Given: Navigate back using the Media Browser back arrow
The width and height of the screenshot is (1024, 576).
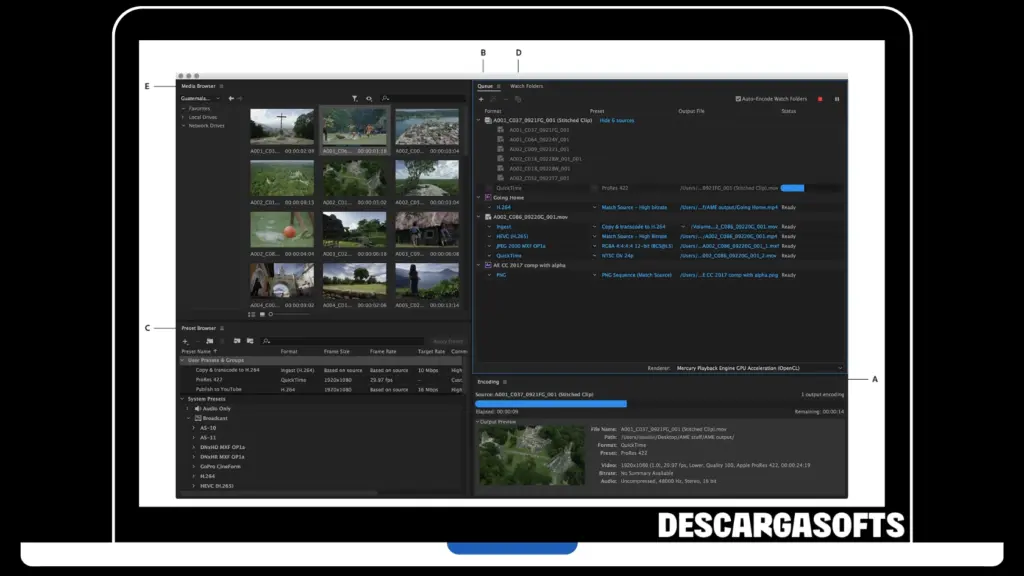Looking at the screenshot, I should point(231,97).
